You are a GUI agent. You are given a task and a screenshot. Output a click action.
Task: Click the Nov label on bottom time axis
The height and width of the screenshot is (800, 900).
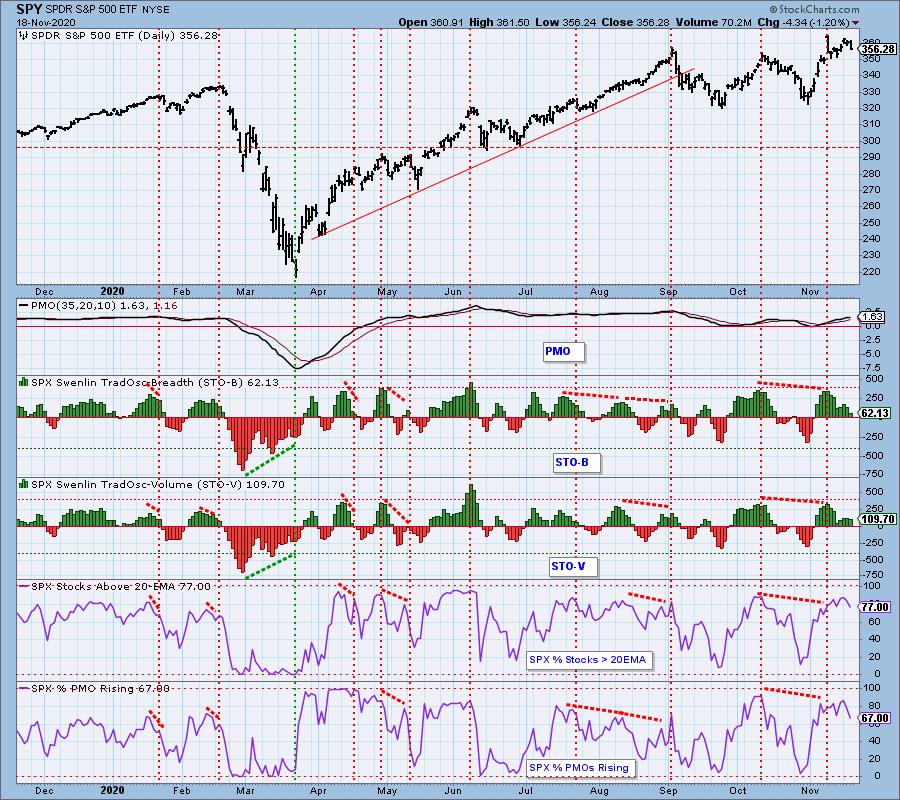click(810, 790)
